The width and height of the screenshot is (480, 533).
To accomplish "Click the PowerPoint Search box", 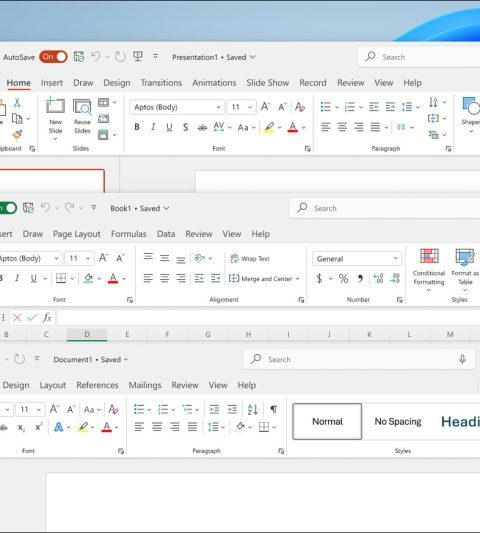I will coord(420,57).
